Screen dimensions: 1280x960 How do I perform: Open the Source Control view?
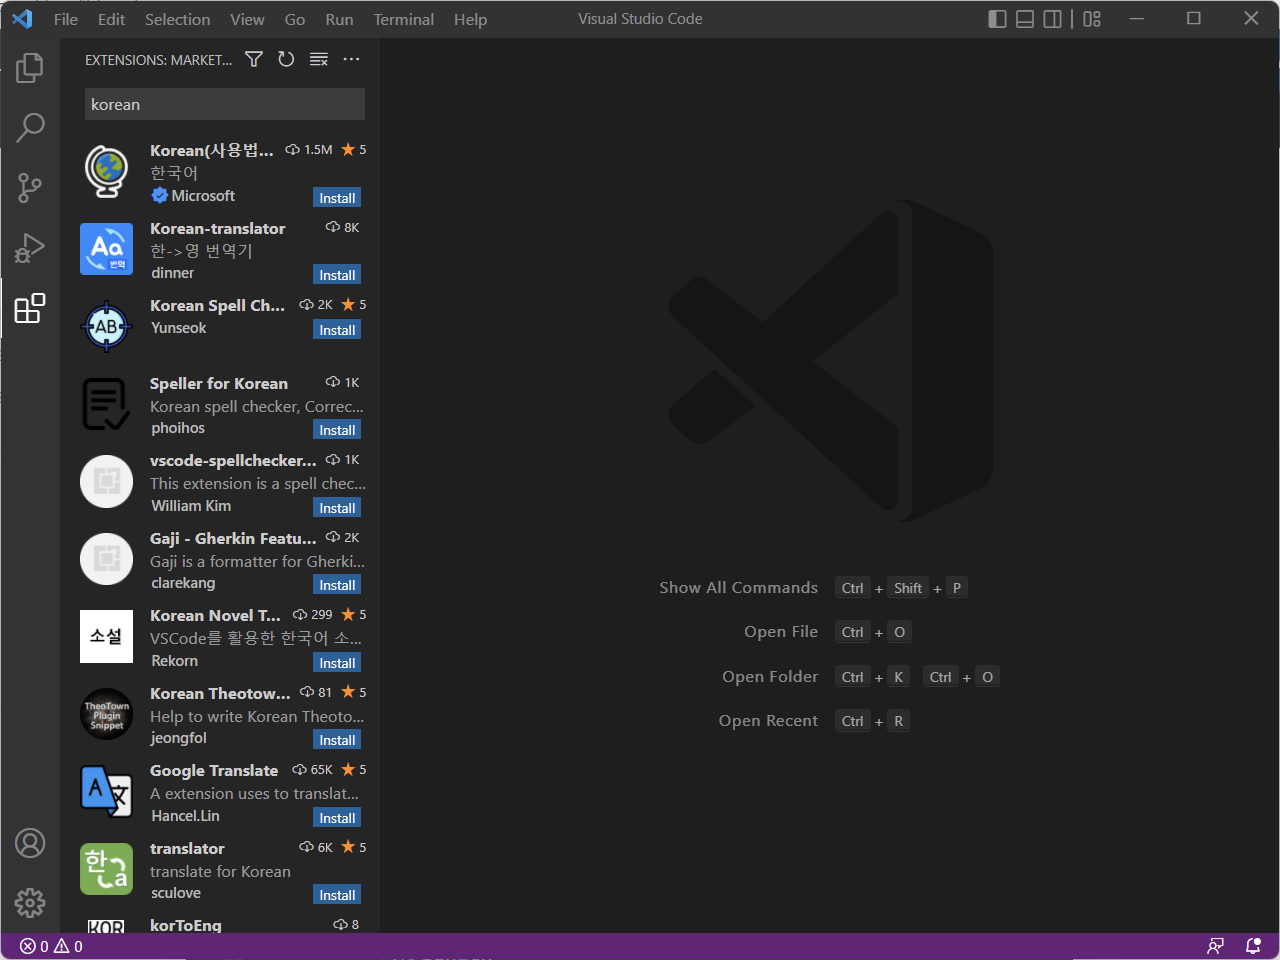[30, 187]
